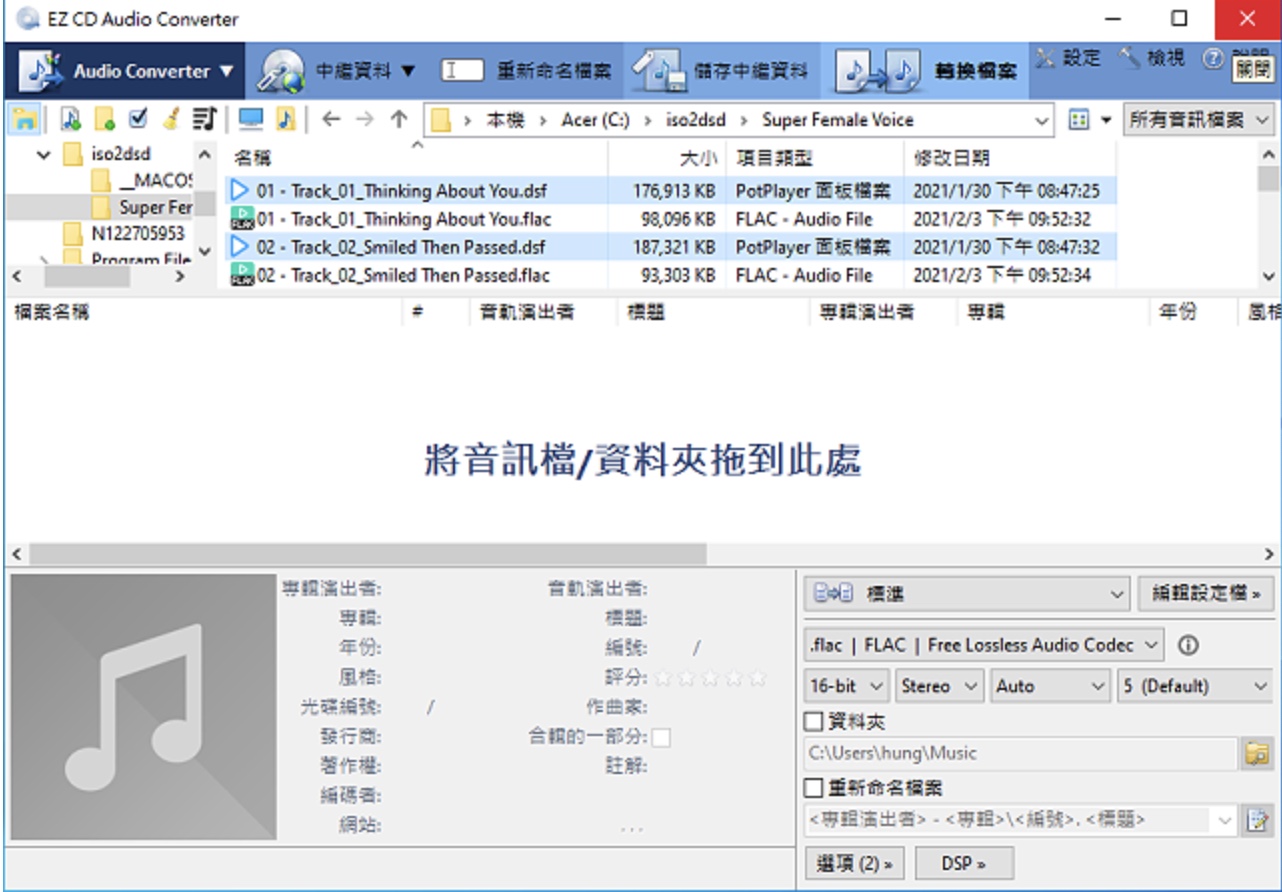The width and height of the screenshot is (1282, 892).
Task: Click 本機 in the path bar
Action: click(505, 120)
